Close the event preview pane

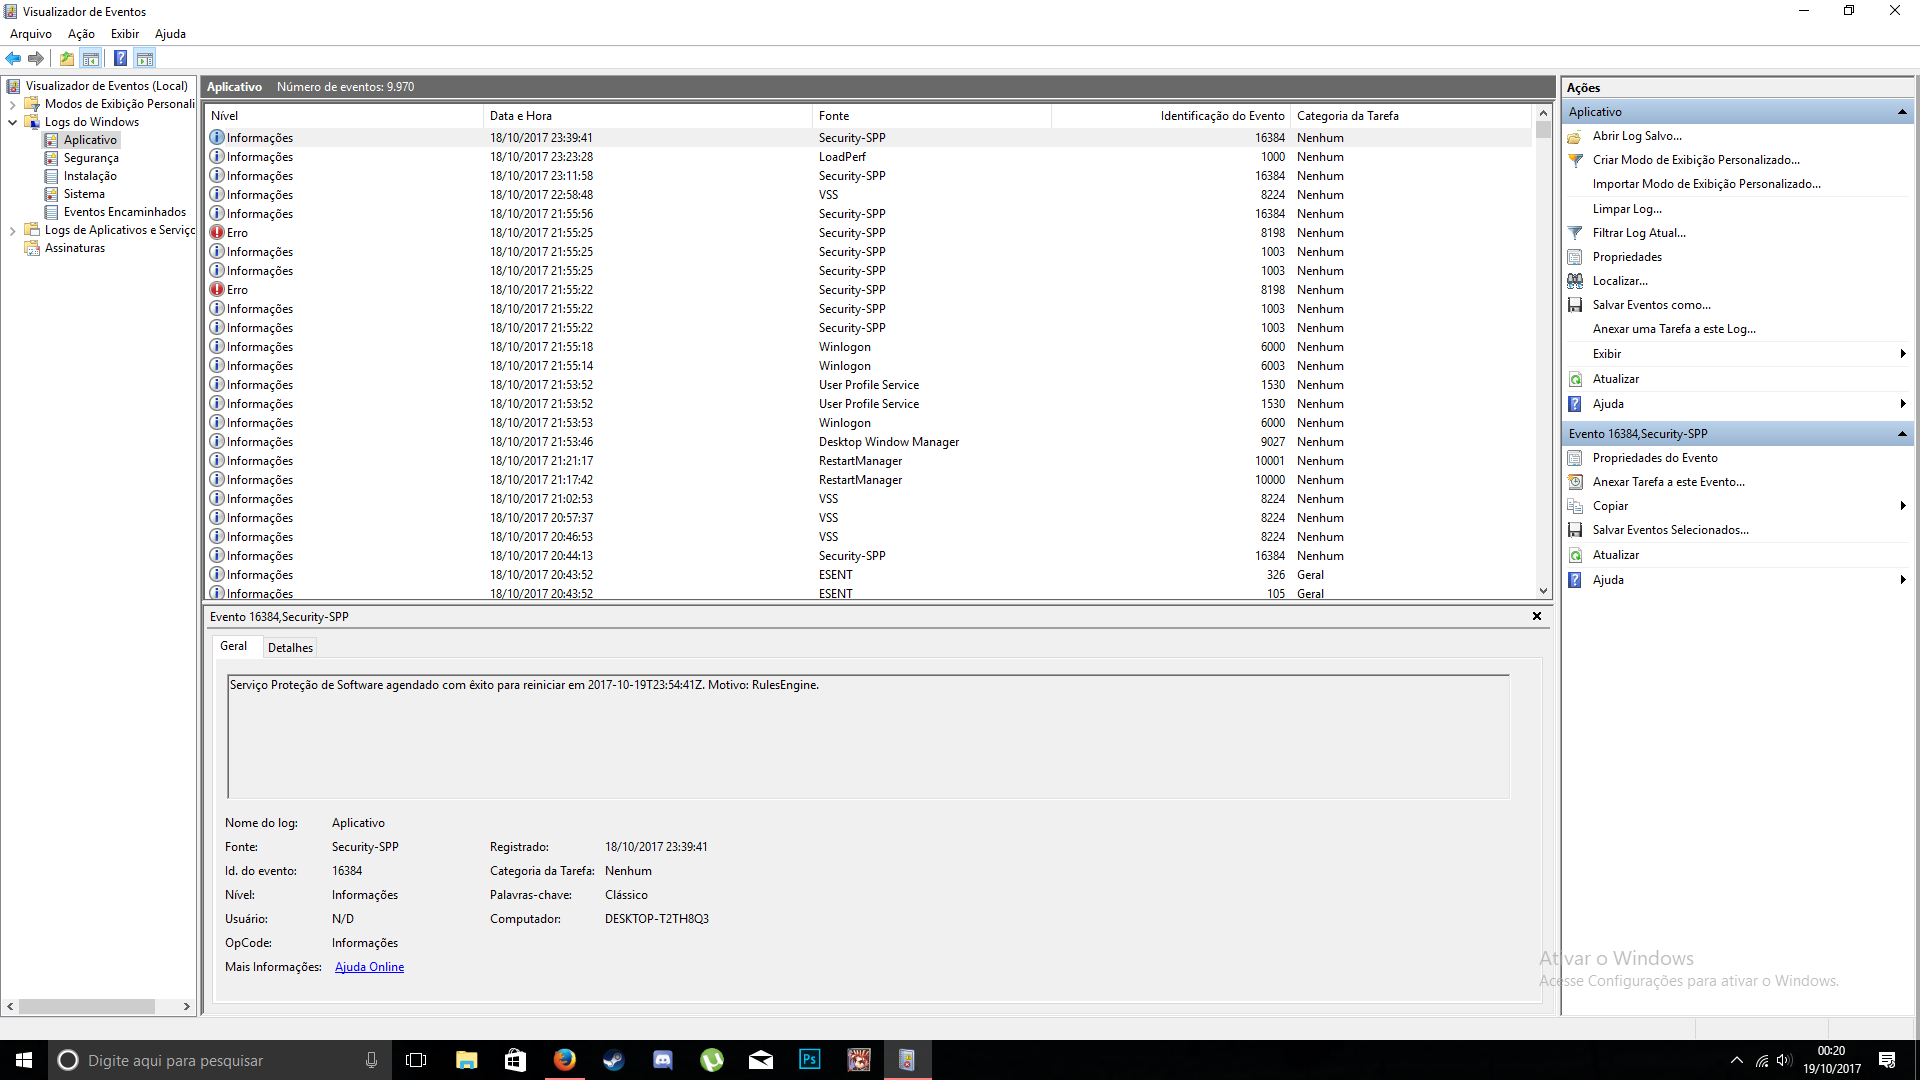(1537, 616)
